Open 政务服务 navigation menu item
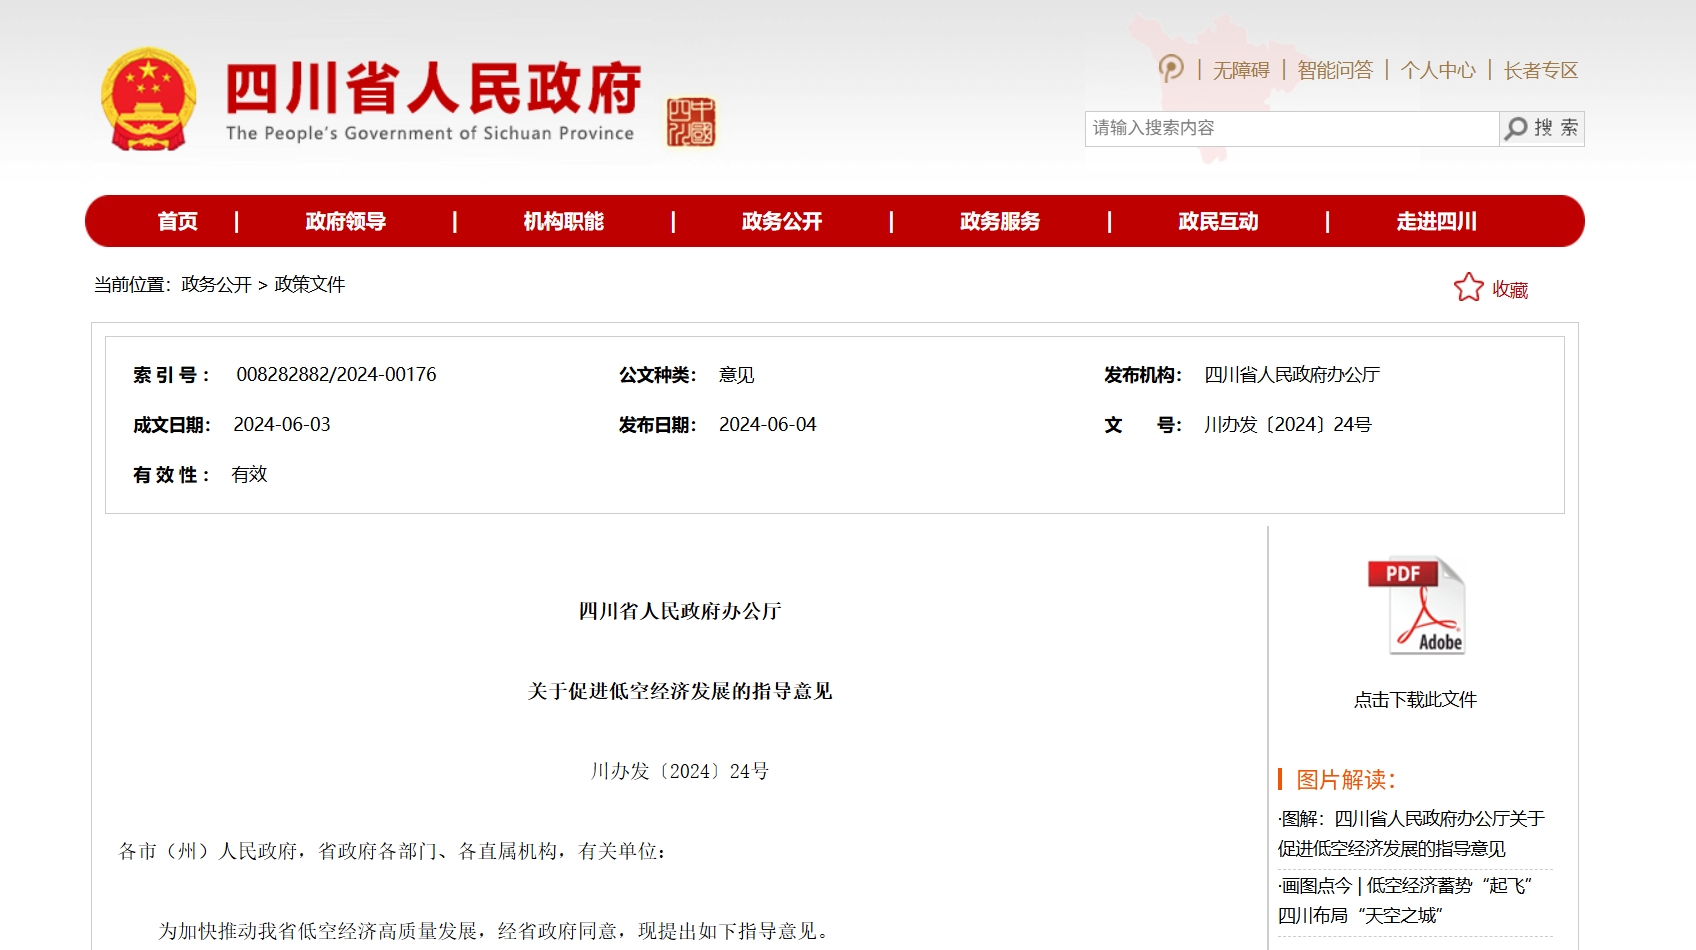This screenshot has height=950, width=1696. pyautogui.click(x=1000, y=221)
